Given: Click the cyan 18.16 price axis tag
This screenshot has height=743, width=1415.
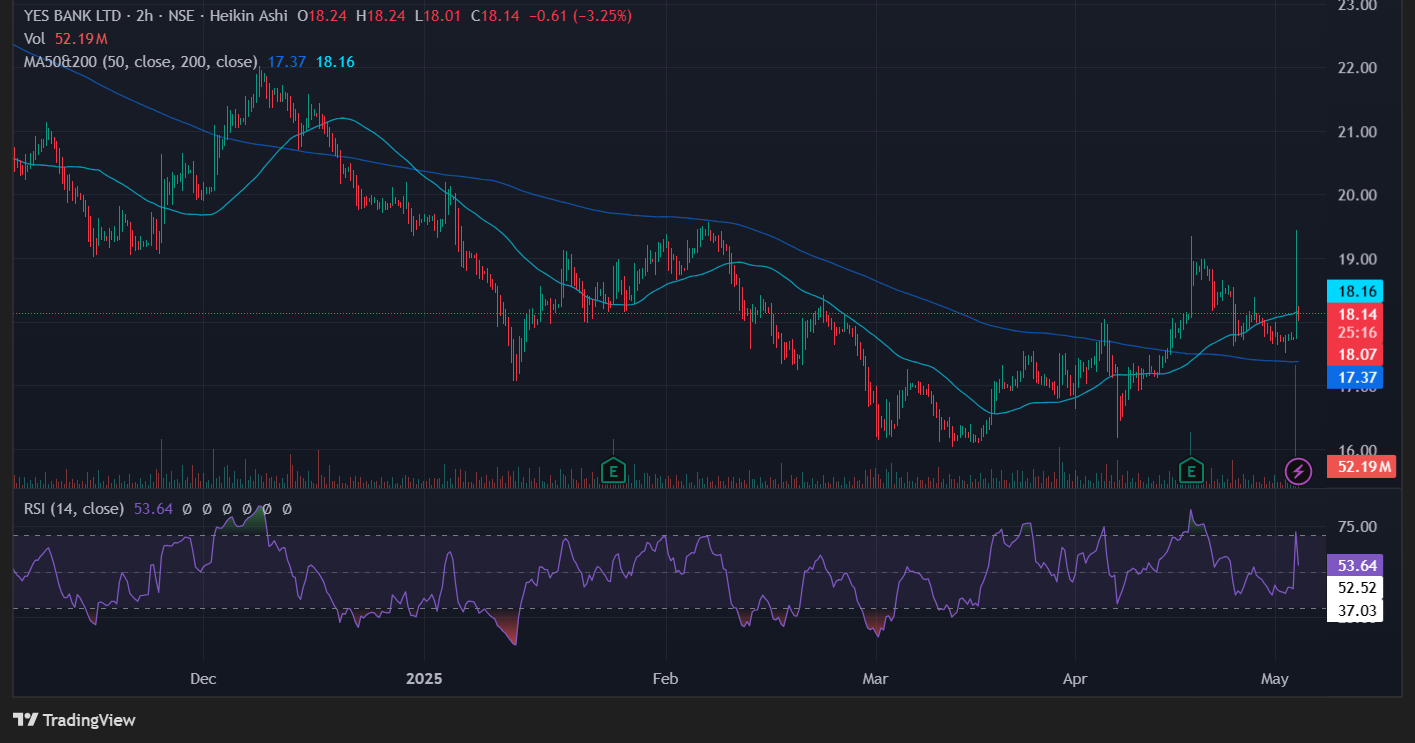Looking at the screenshot, I should coord(1354,292).
